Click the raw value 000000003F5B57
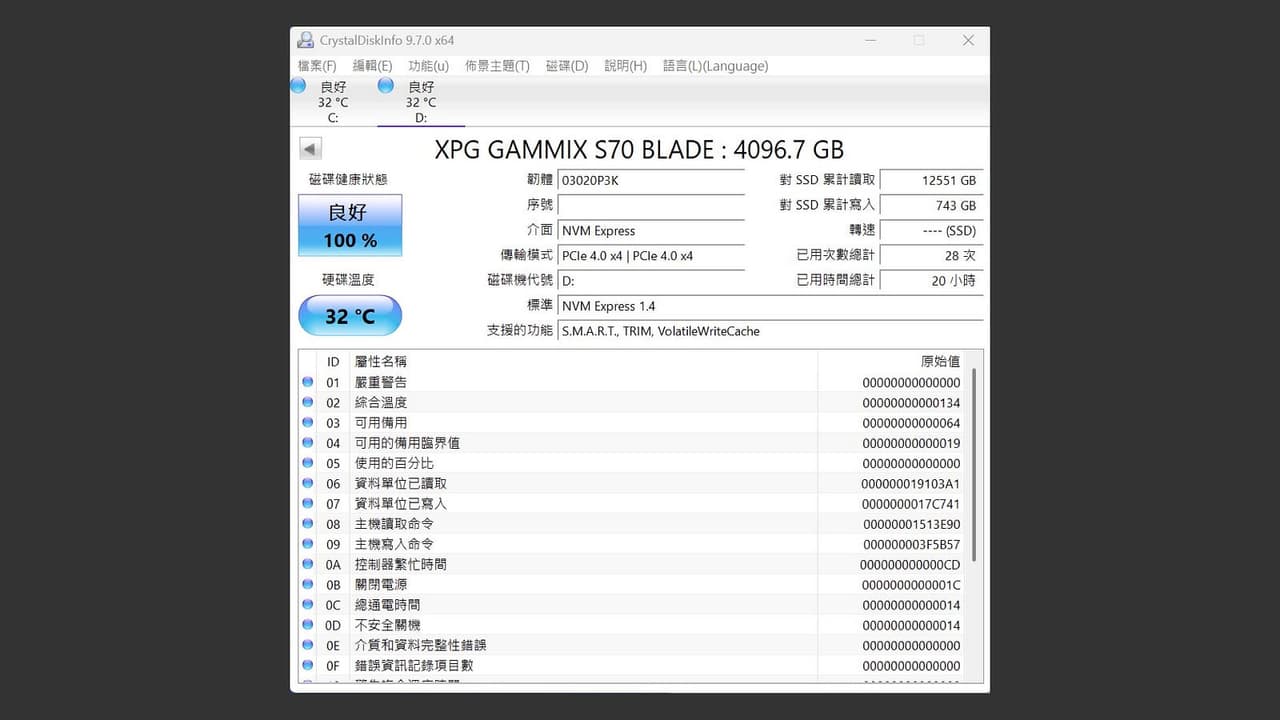Viewport: 1280px width, 720px height. tap(911, 544)
